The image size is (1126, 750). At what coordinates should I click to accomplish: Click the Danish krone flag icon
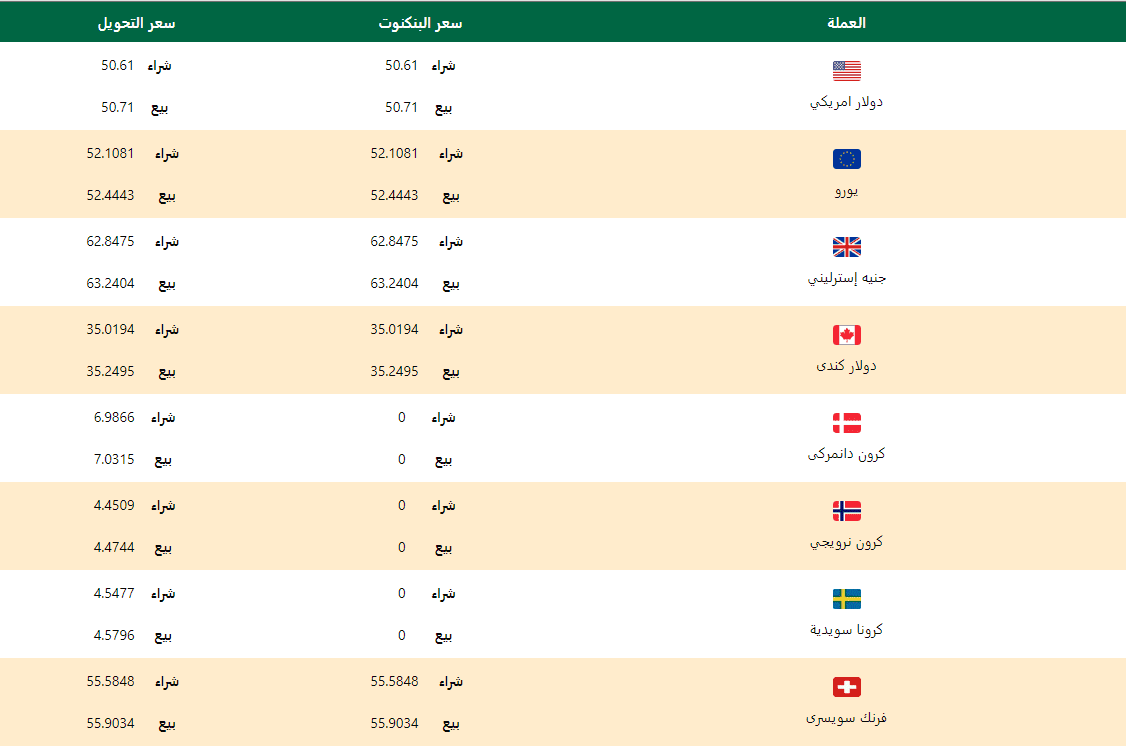[846, 423]
